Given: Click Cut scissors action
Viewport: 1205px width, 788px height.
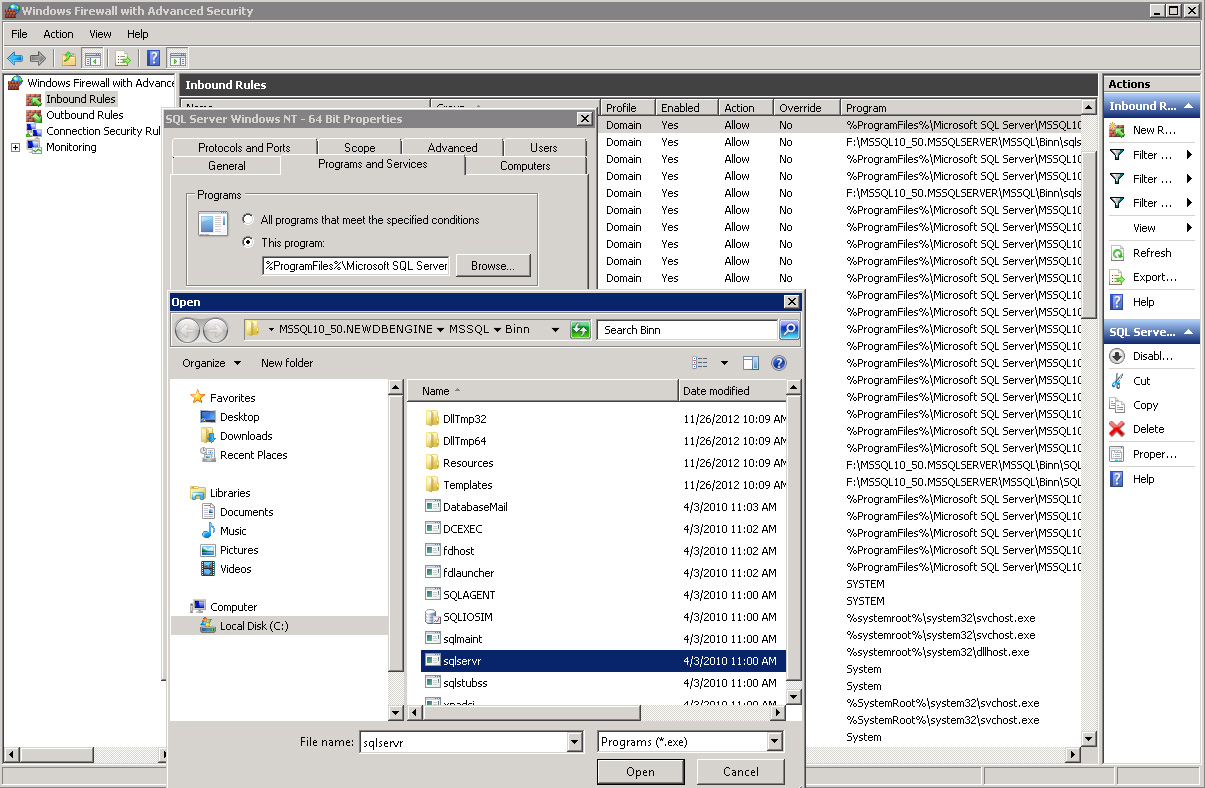Looking at the screenshot, I should pyautogui.click(x=1117, y=381).
